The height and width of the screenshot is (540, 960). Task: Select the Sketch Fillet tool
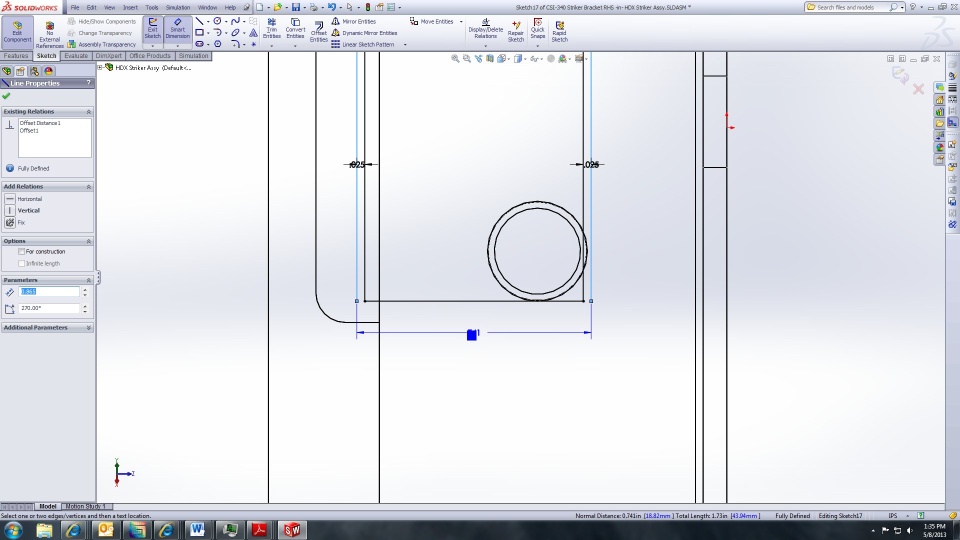[x=235, y=44]
